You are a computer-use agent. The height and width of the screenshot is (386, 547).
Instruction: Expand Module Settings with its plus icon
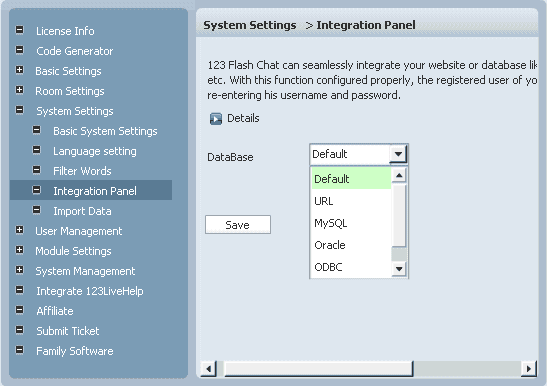pos(20,250)
